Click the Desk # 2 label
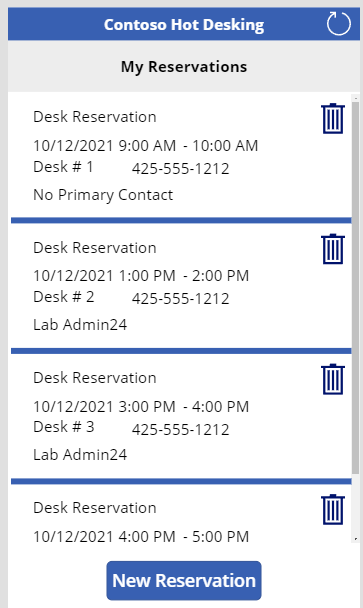The width and height of the screenshot is (363, 608). coord(64,297)
